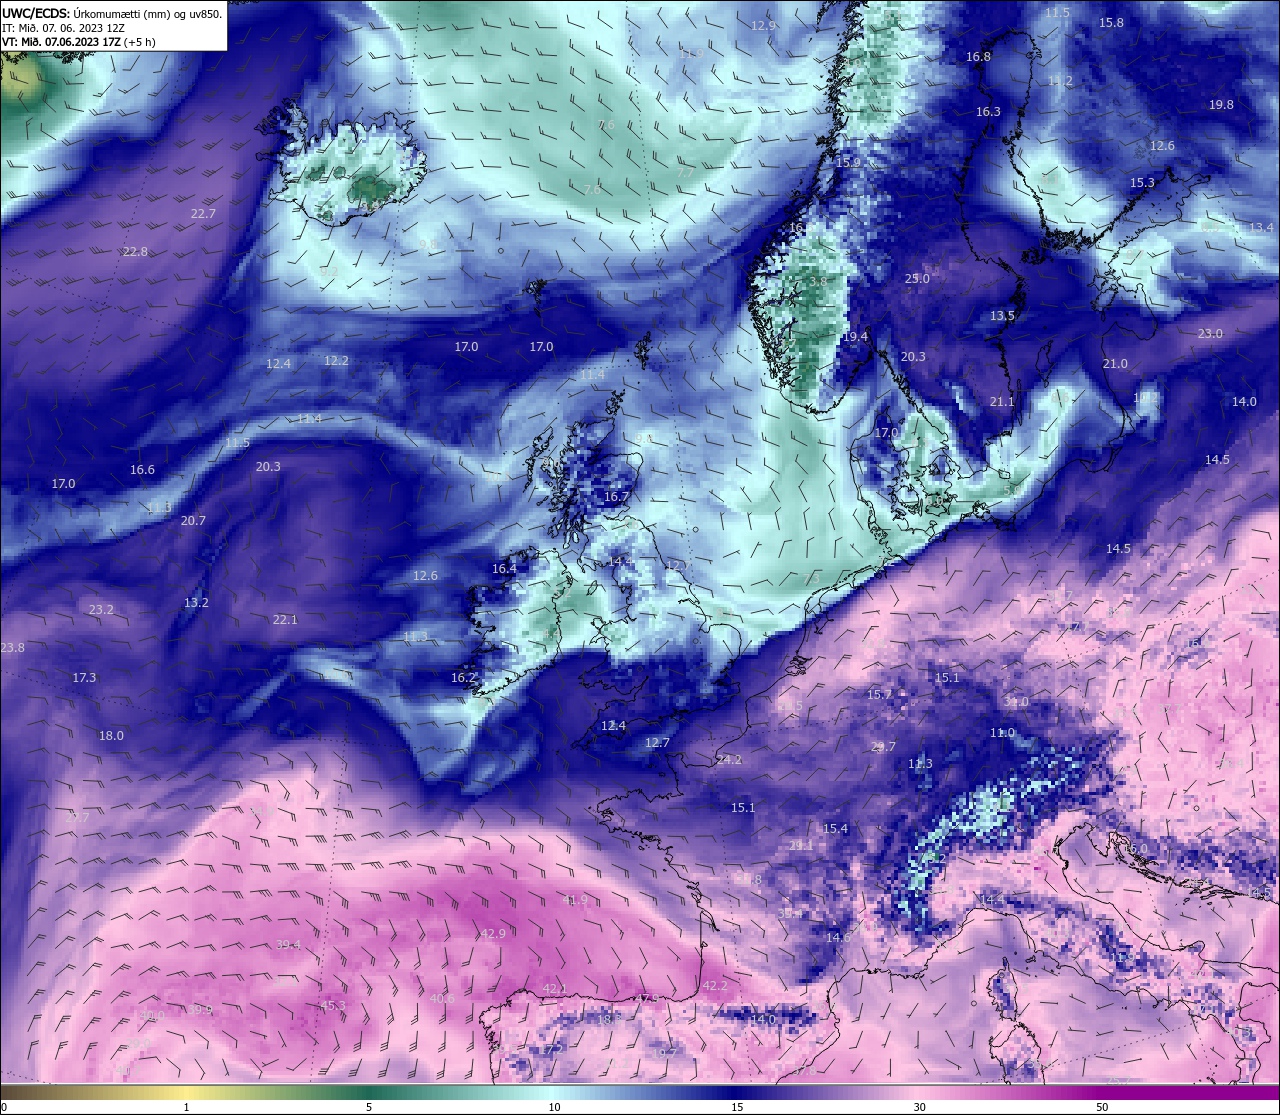Click the '12.2' value in the Atlantic

(x=336, y=361)
